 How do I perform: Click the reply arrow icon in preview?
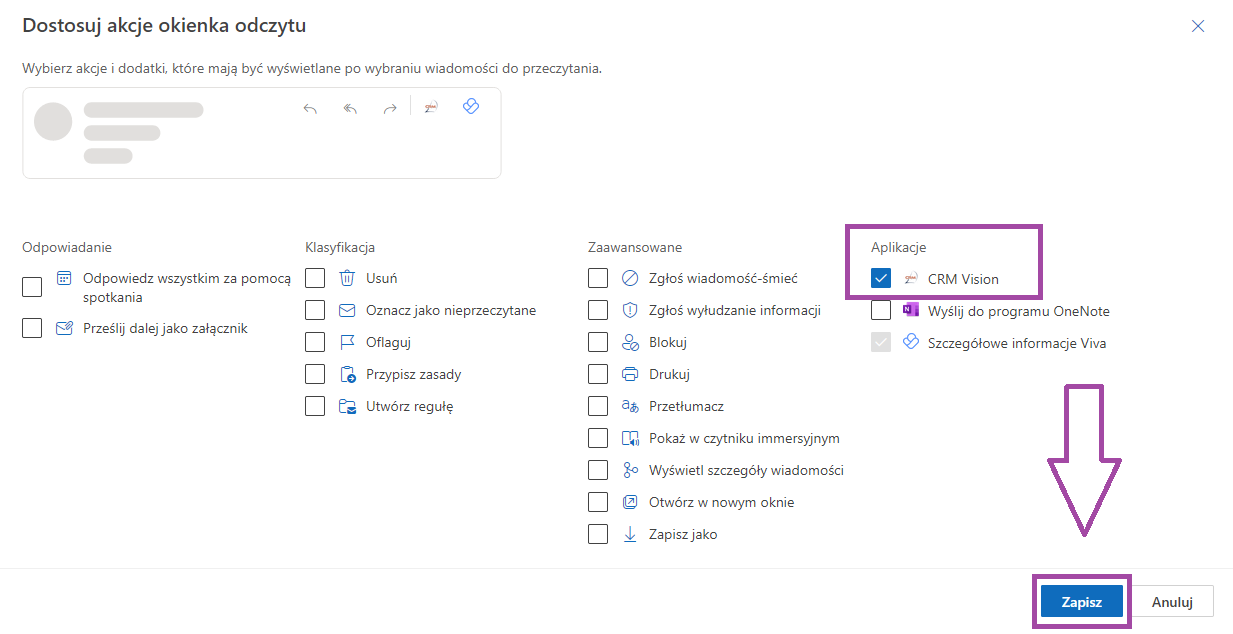pyautogui.click(x=310, y=108)
